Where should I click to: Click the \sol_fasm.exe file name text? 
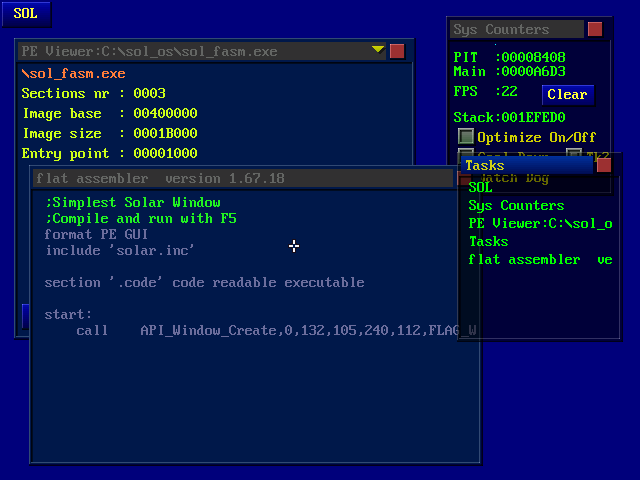73,74
